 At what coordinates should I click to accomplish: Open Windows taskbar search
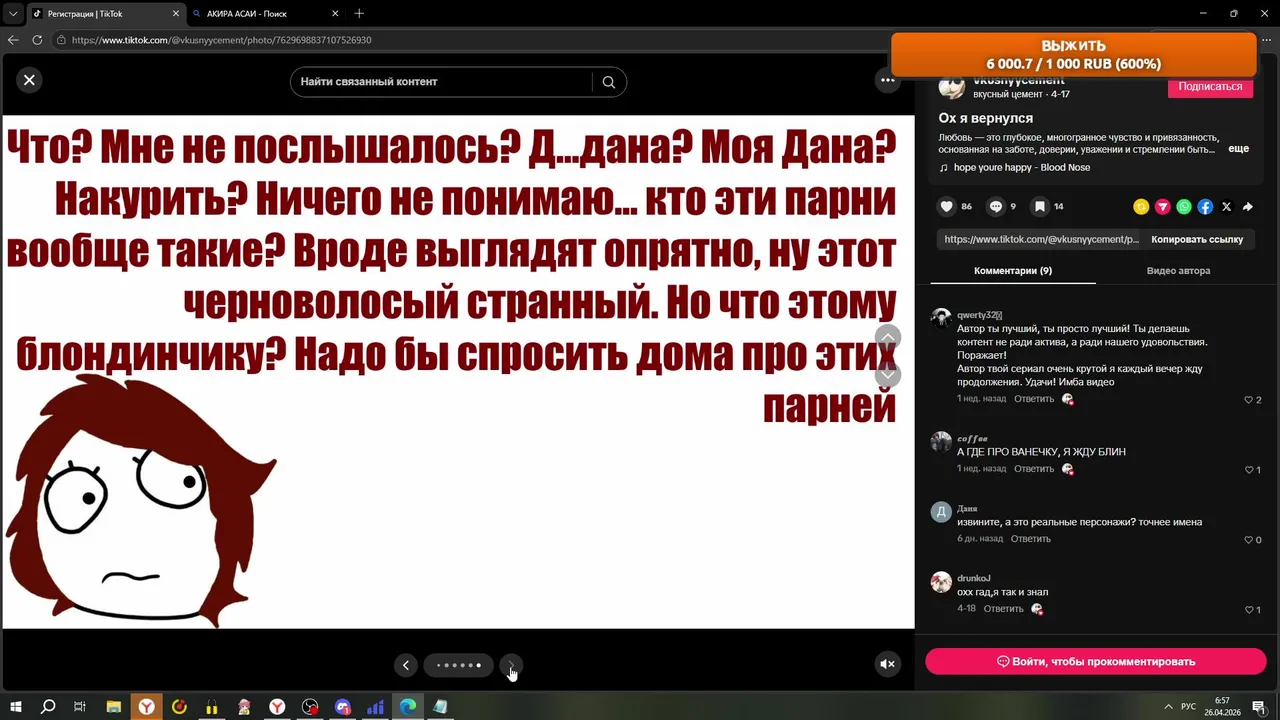(x=48, y=707)
